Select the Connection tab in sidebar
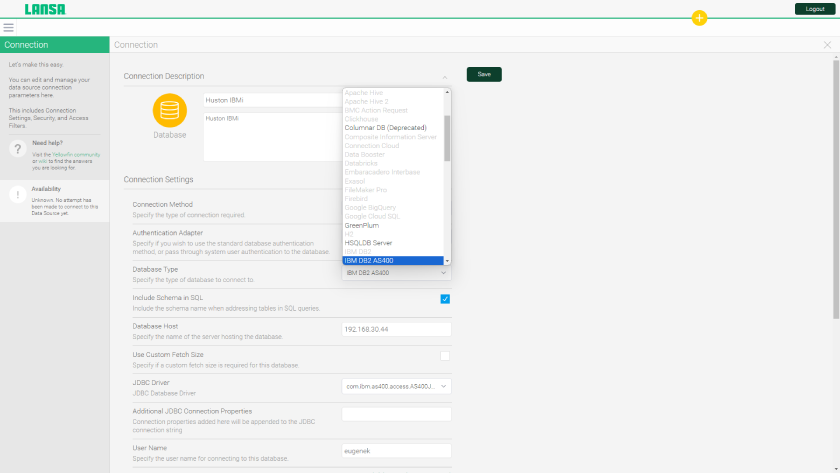 [x=55, y=45]
